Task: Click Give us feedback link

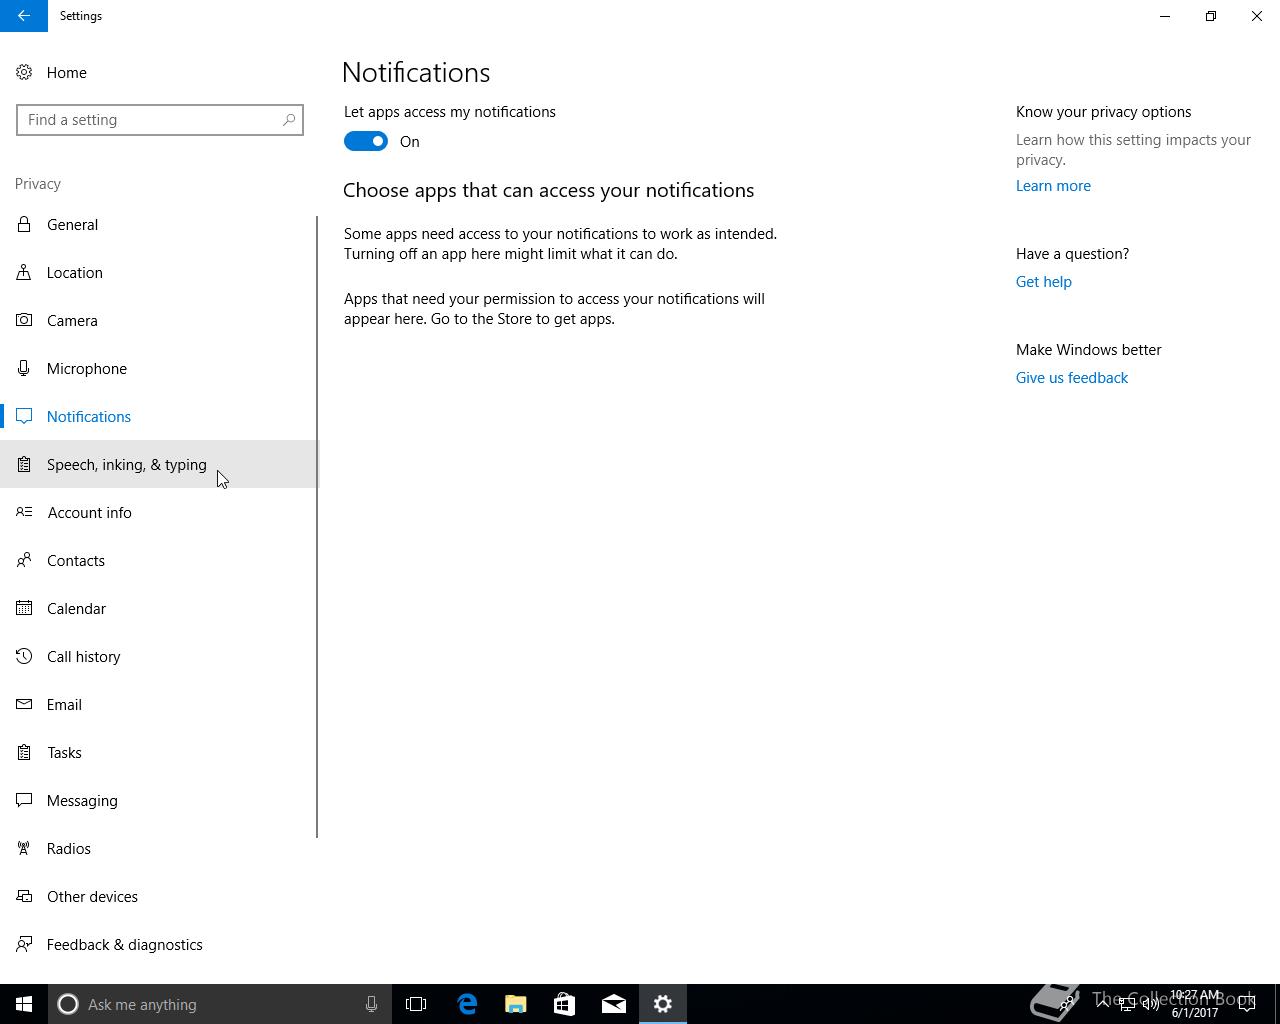Action: click(x=1071, y=378)
